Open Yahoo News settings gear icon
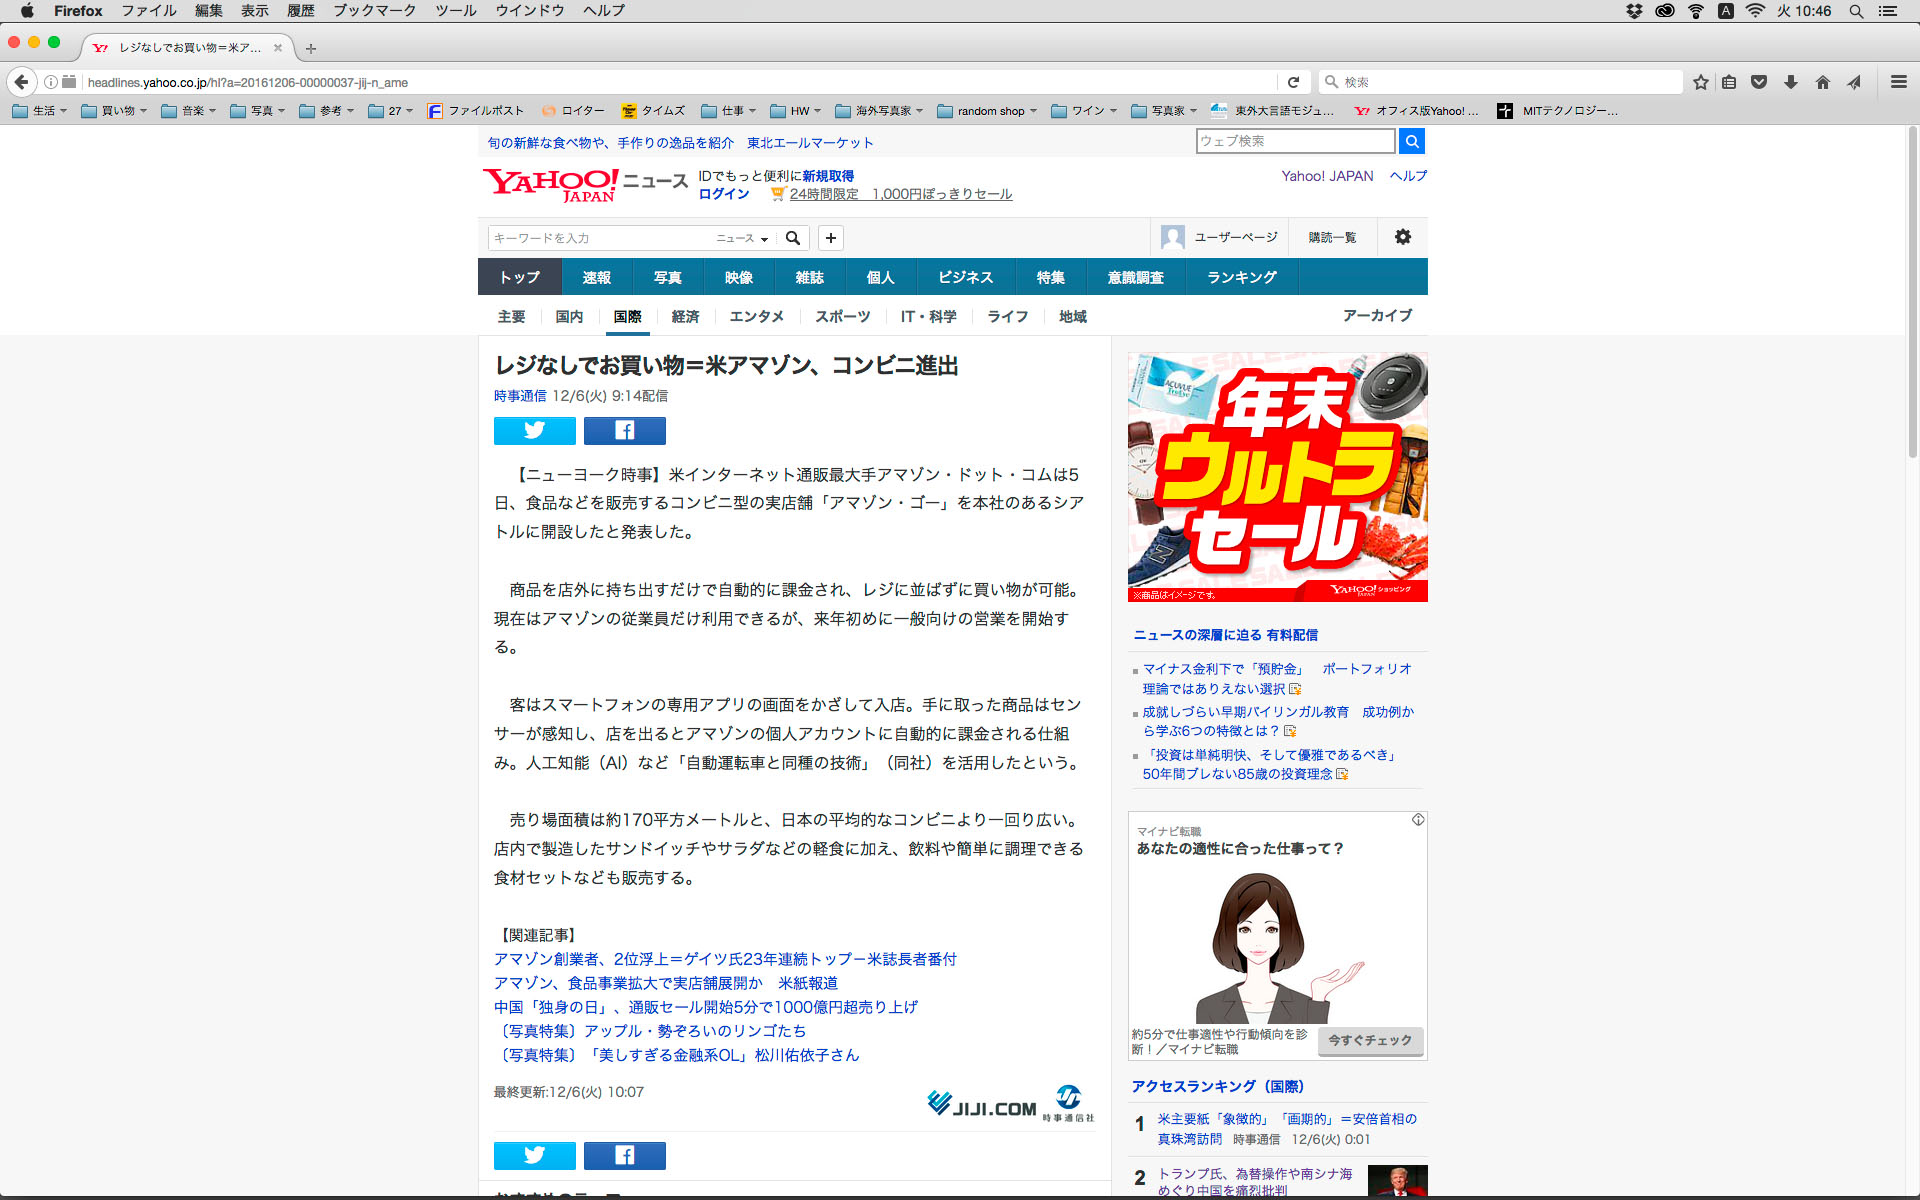This screenshot has width=1920, height=1200. (x=1402, y=237)
